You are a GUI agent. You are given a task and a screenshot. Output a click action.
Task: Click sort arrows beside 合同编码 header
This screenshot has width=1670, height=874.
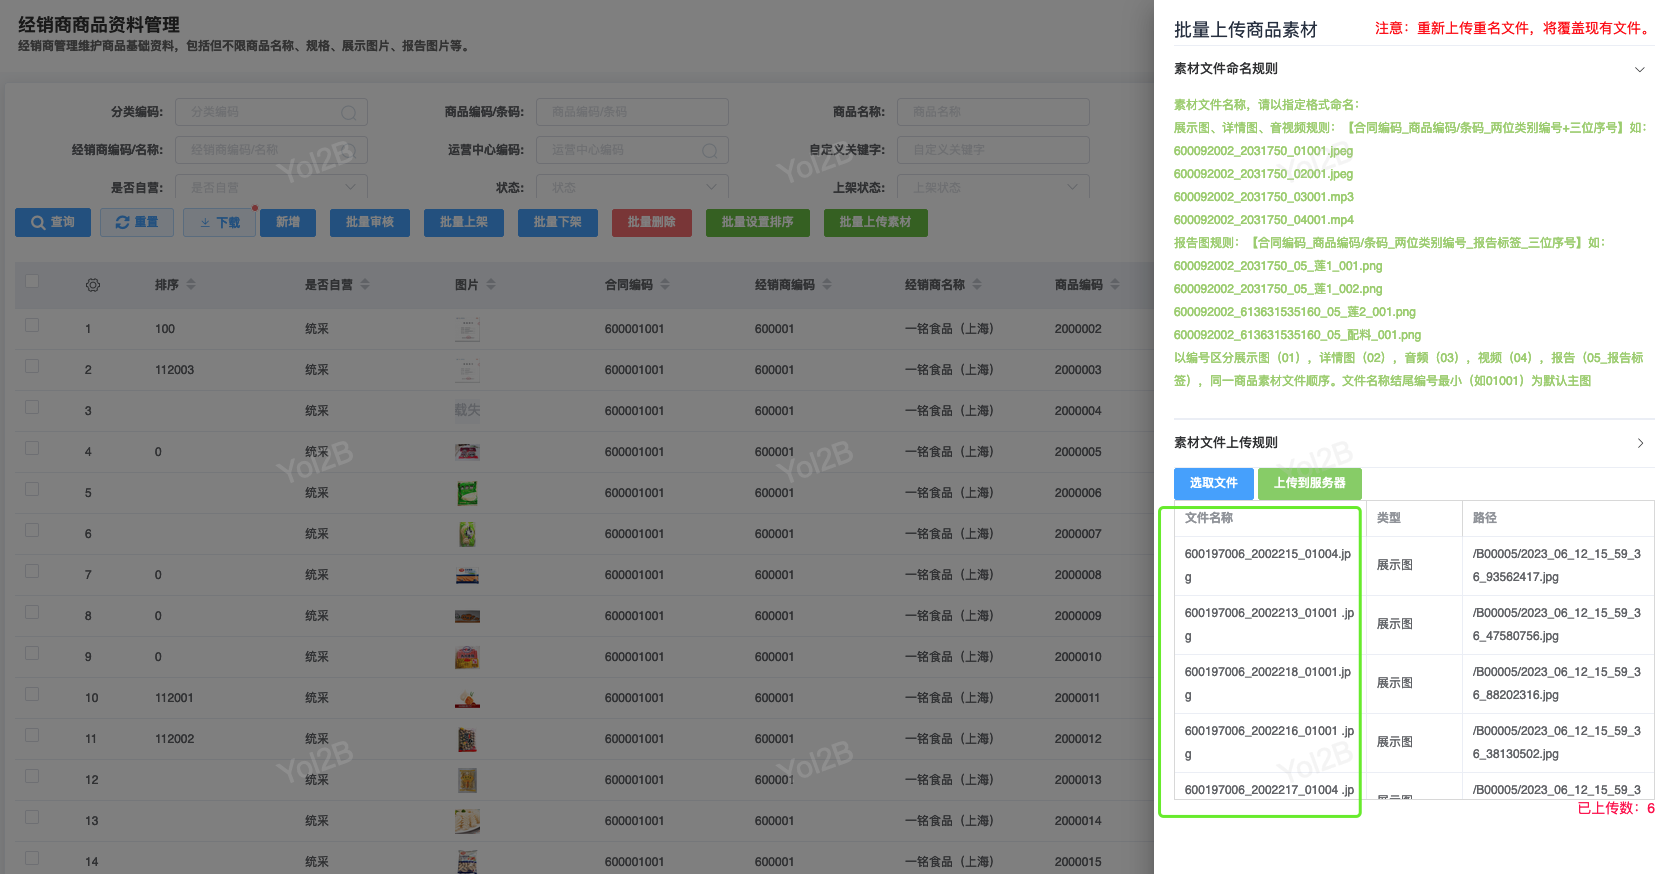(665, 285)
